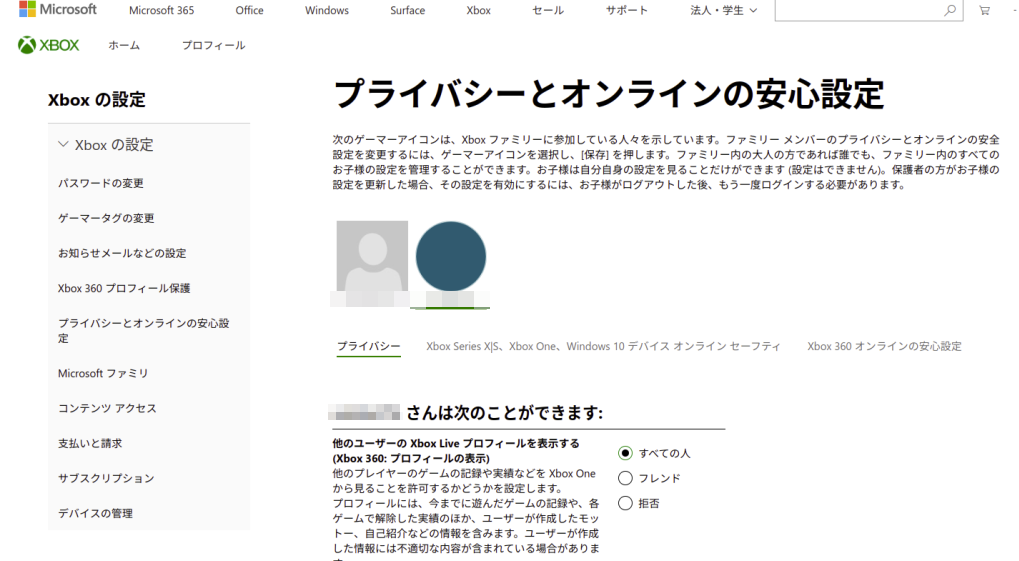Click the search magnifier icon
Image resolution: width=1019 pixels, height=561 pixels.
[x=949, y=10]
